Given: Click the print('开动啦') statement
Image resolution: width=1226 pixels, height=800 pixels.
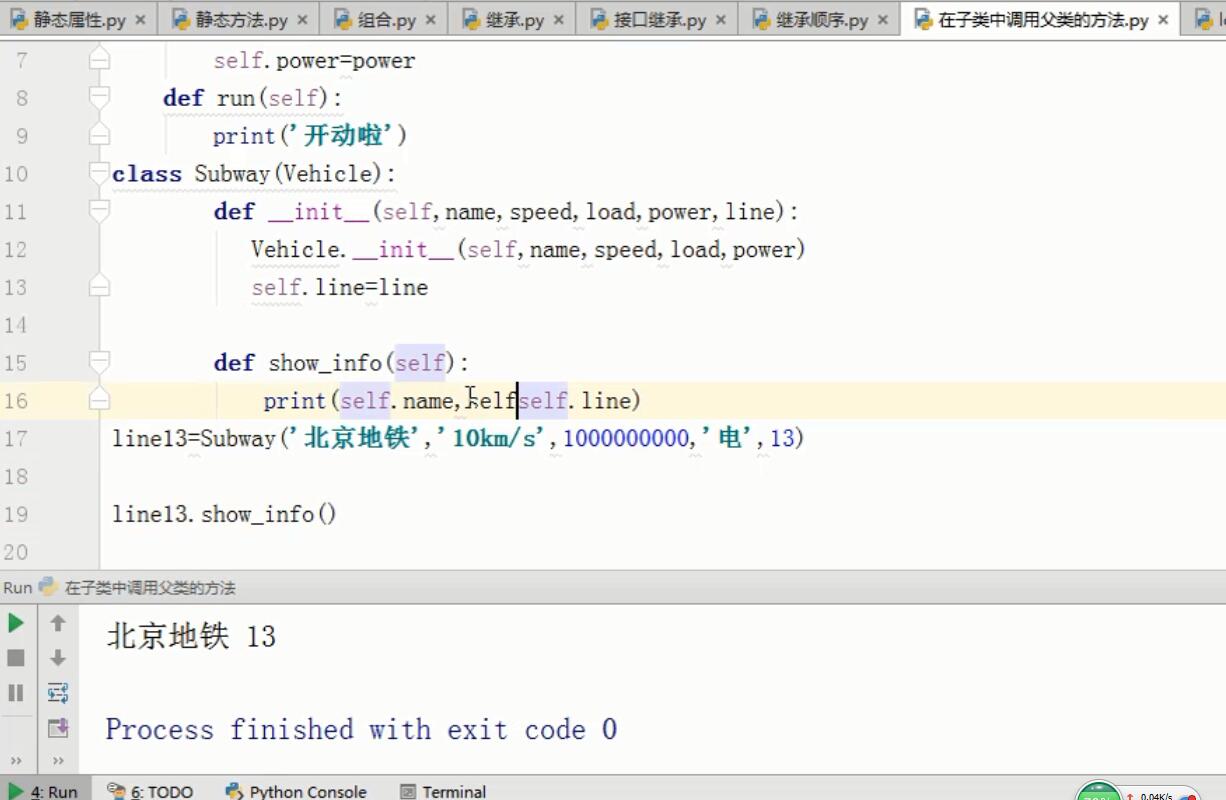Looking at the screenshot, I should coord(310,136).
